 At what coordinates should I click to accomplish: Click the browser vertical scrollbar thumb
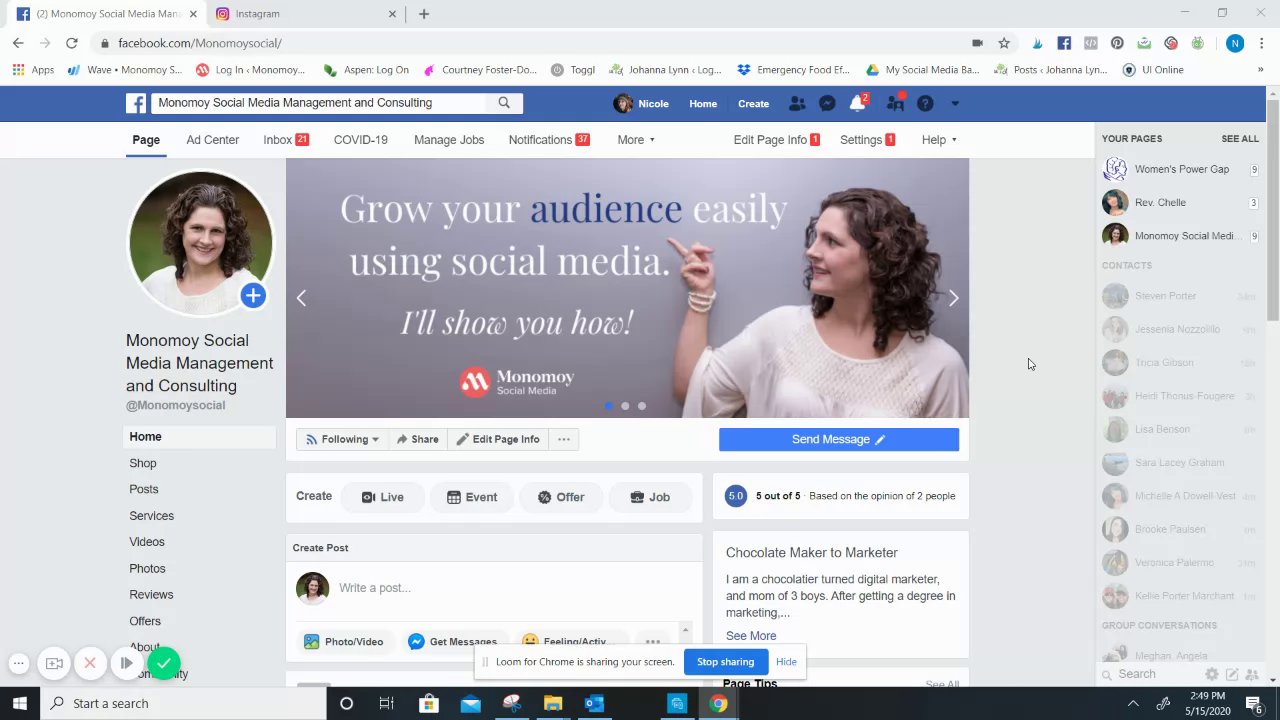tap(1273, 210)
